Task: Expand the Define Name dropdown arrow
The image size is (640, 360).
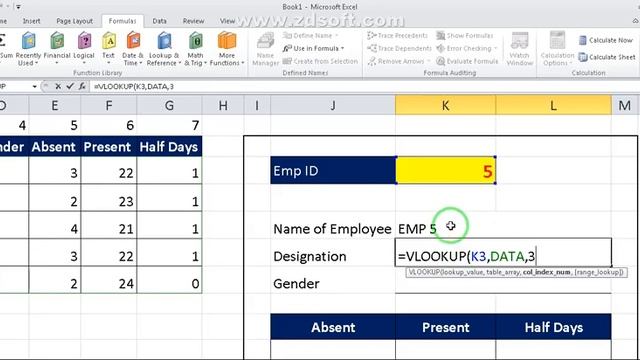Action: point(336,36)
